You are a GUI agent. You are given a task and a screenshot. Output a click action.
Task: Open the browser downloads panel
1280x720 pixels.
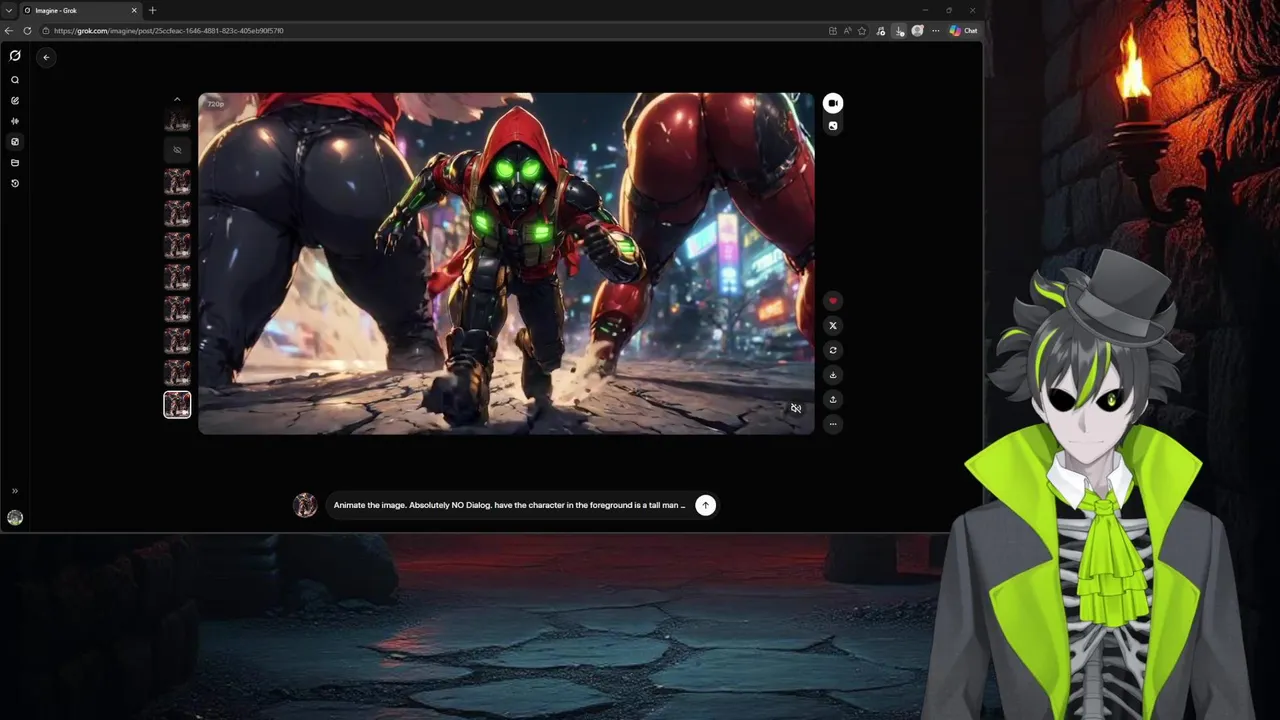pos(899,31)
